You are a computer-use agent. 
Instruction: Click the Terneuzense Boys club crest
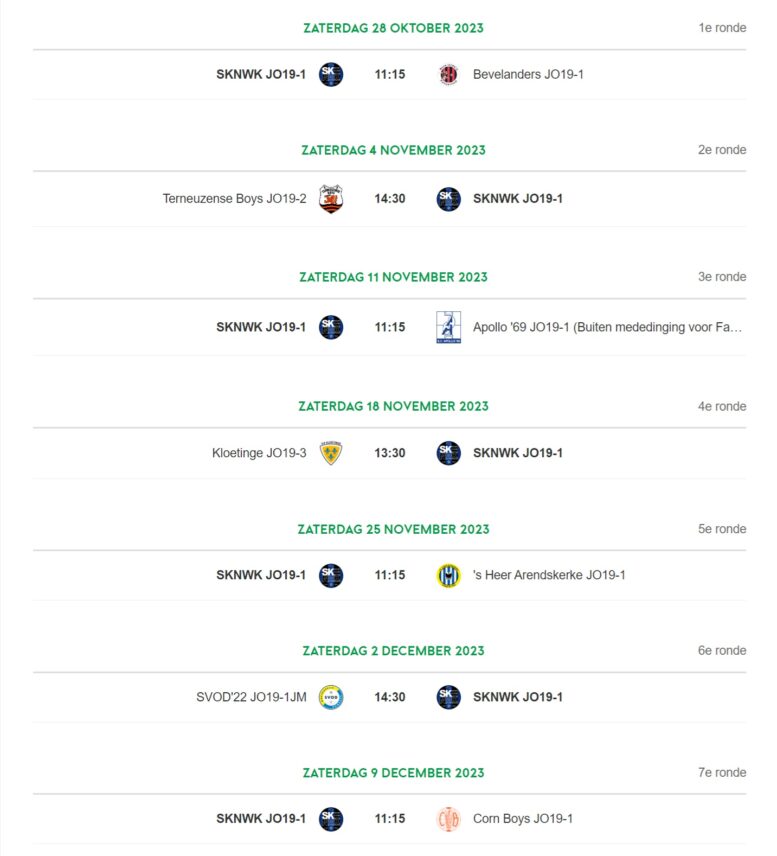click(x=331, y=199)
